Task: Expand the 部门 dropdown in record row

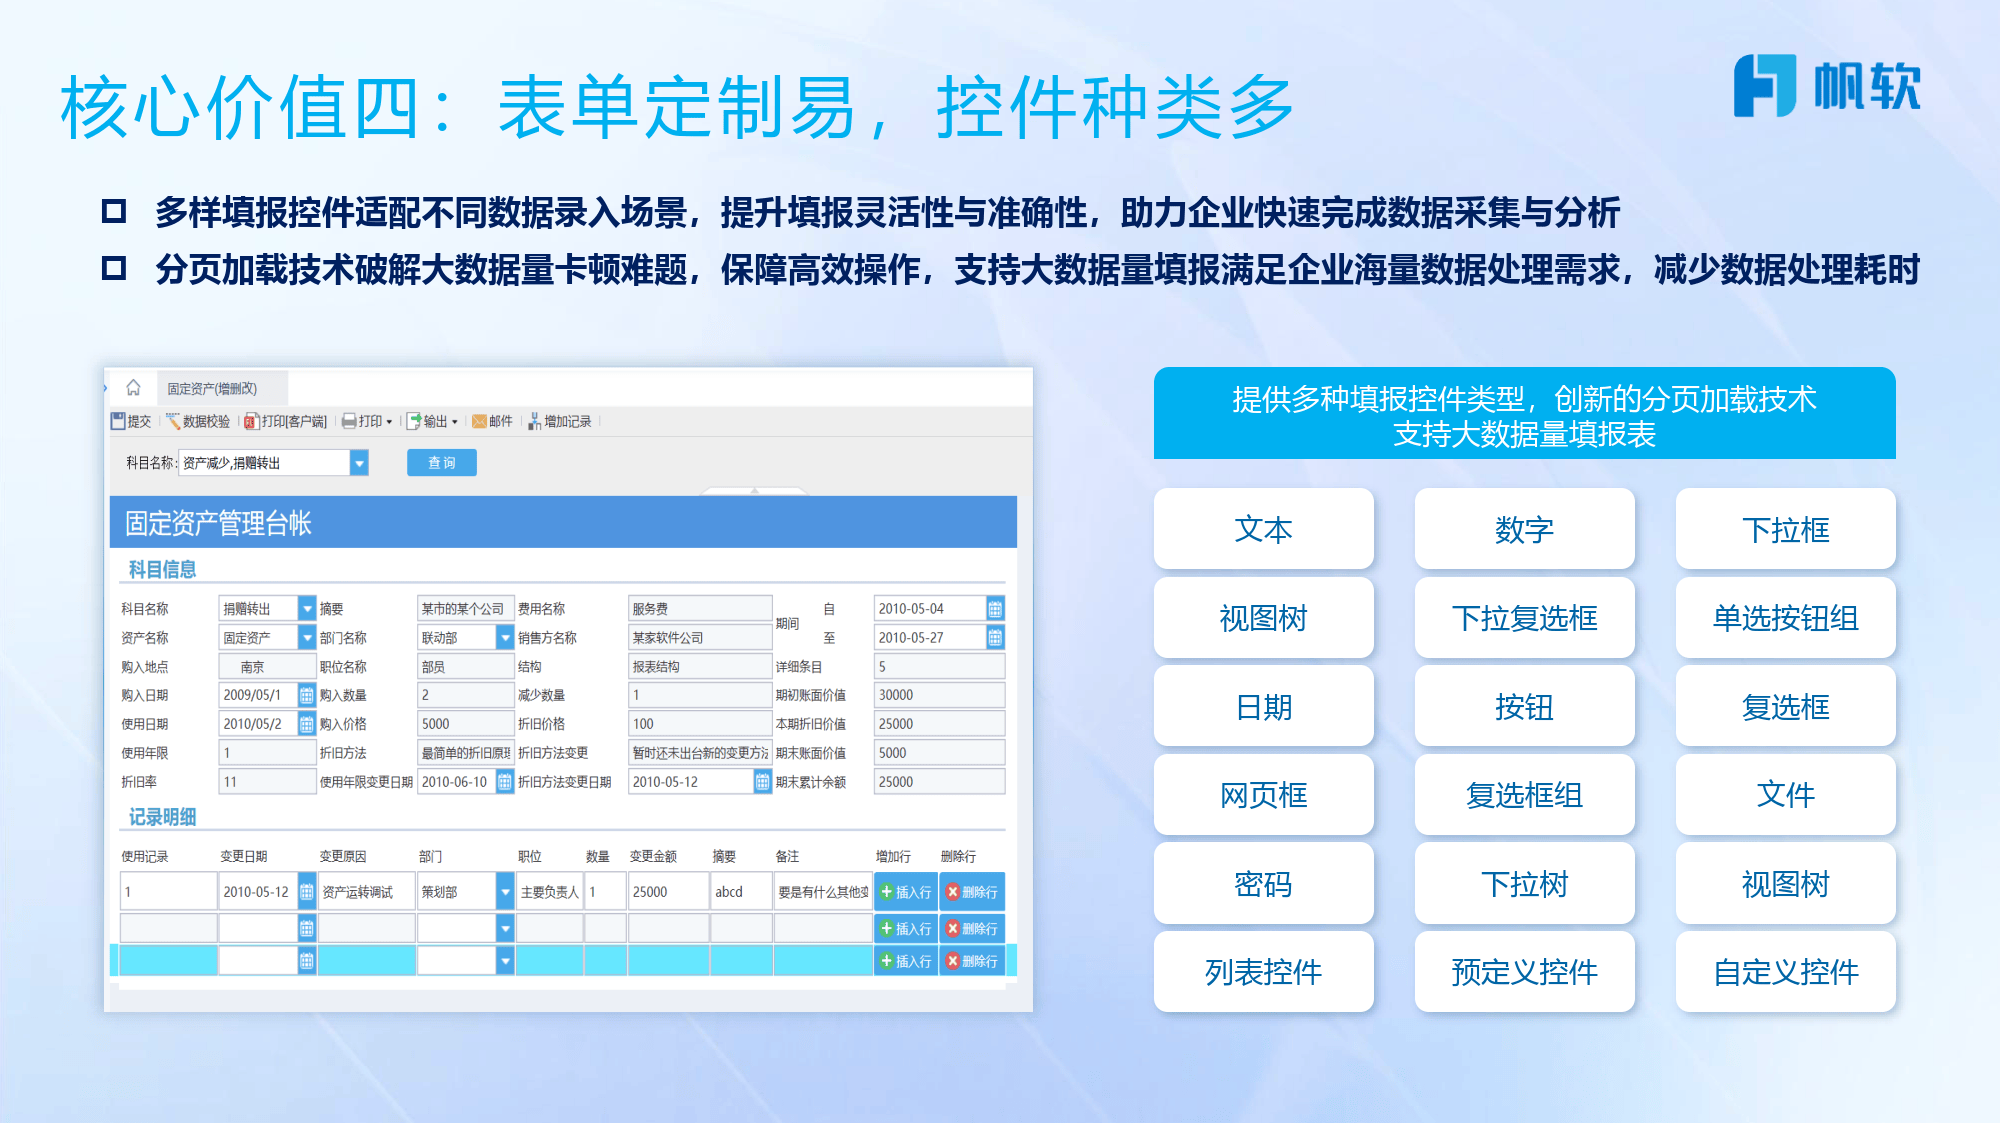Action: (505, 891)
